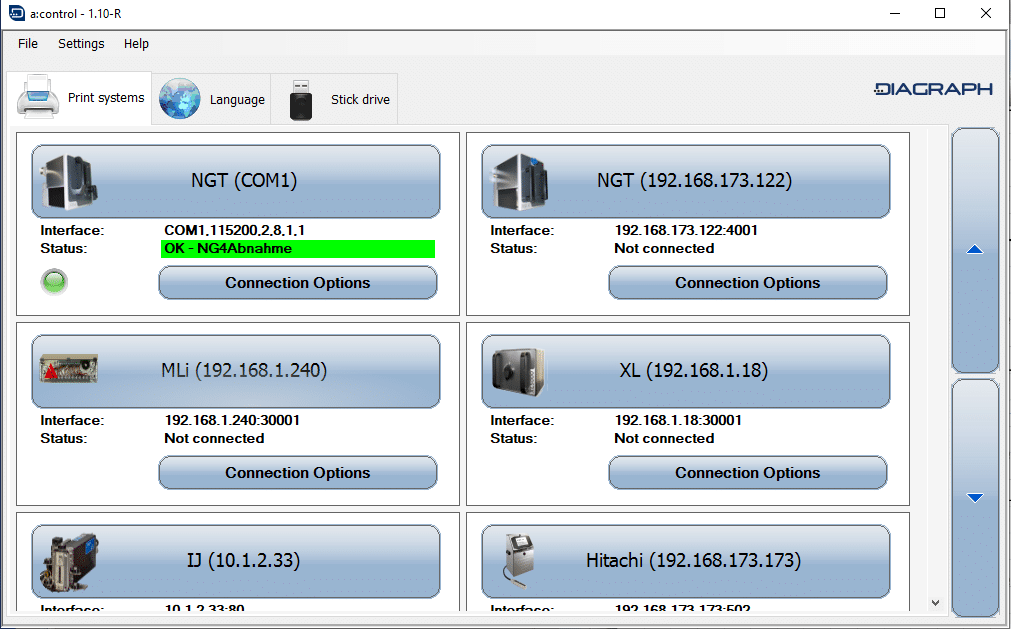Switch to the Language tab
The height and width of the screenshot is (629, 1011).
click(211, 99)
